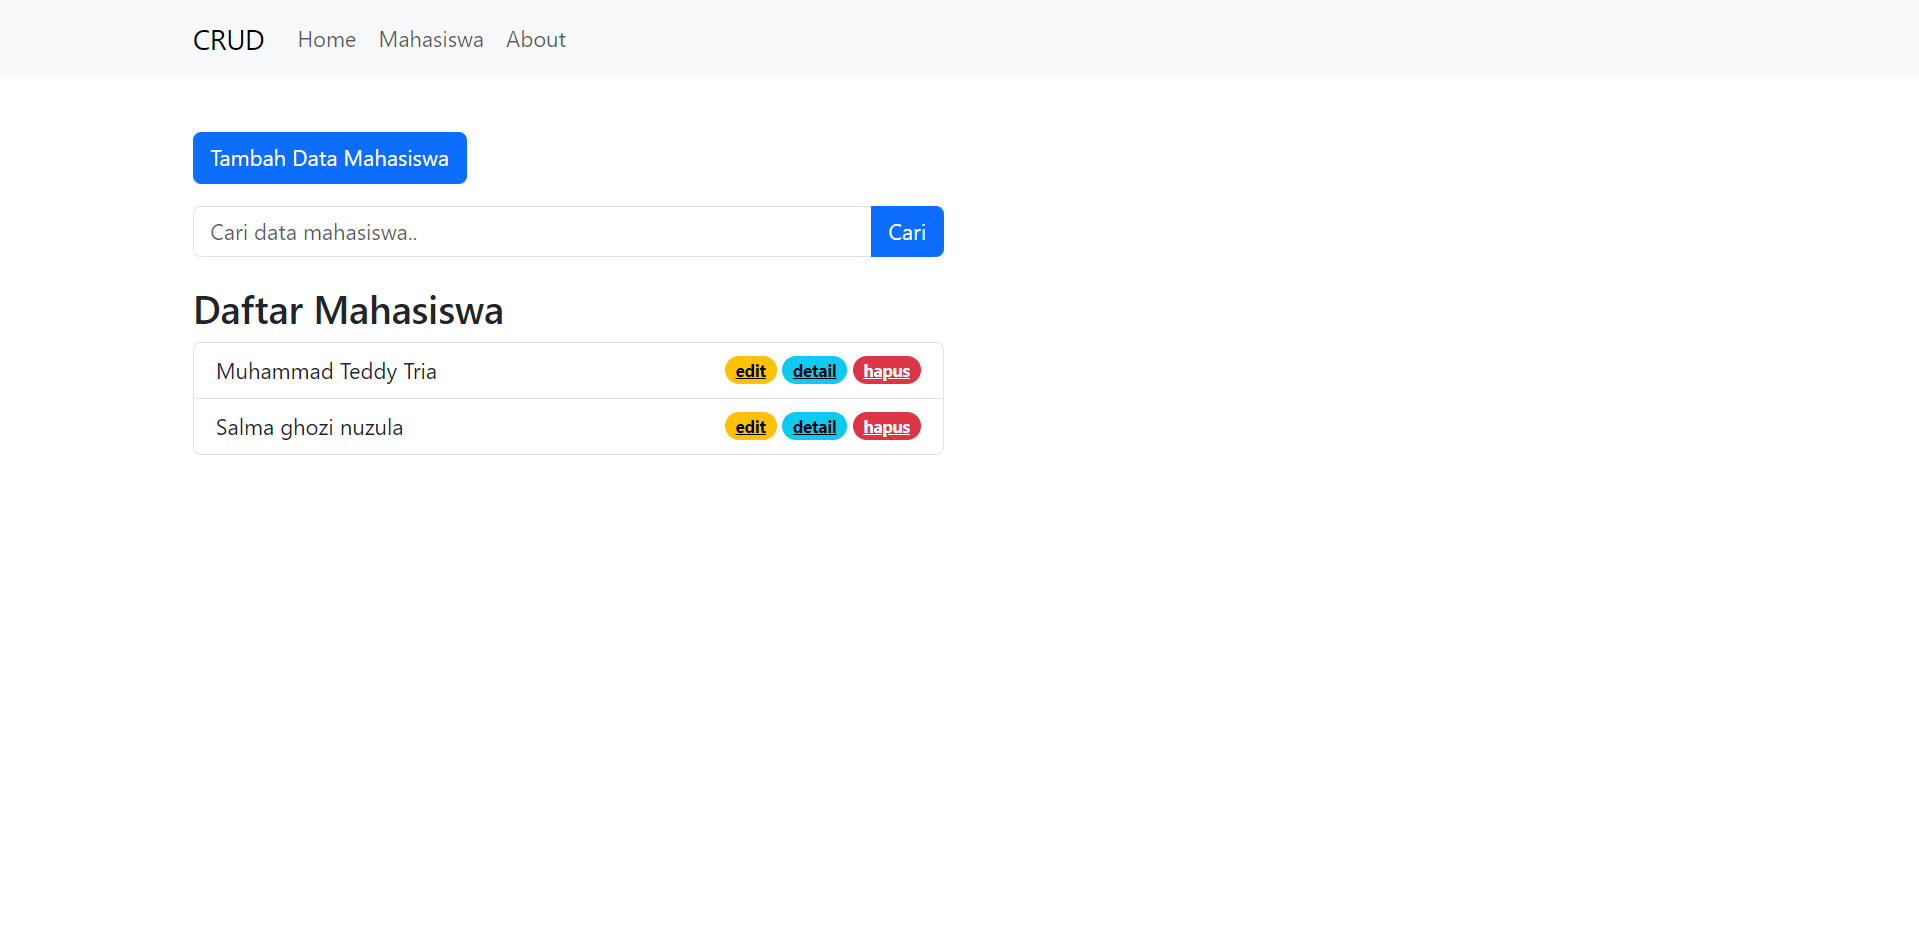This screenshot has height=929, width=1919.
Task: Open the CRUD brand link
Action: coord(228,40)
